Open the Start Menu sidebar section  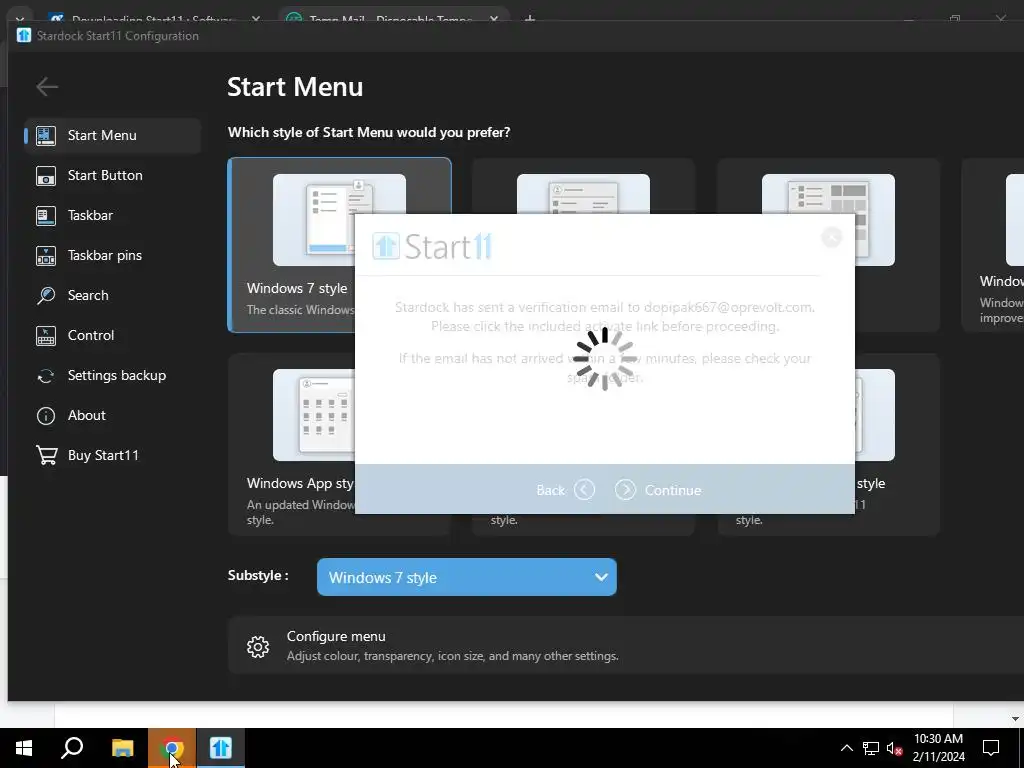pyautogui.click(x=112, y=135)
